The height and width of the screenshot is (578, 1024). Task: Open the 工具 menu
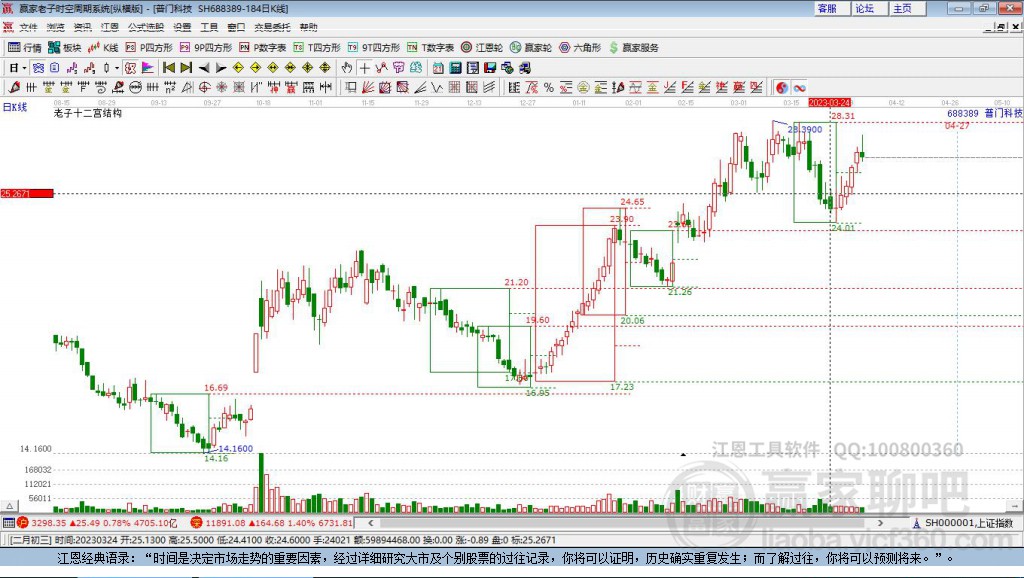tap(209, 27)
